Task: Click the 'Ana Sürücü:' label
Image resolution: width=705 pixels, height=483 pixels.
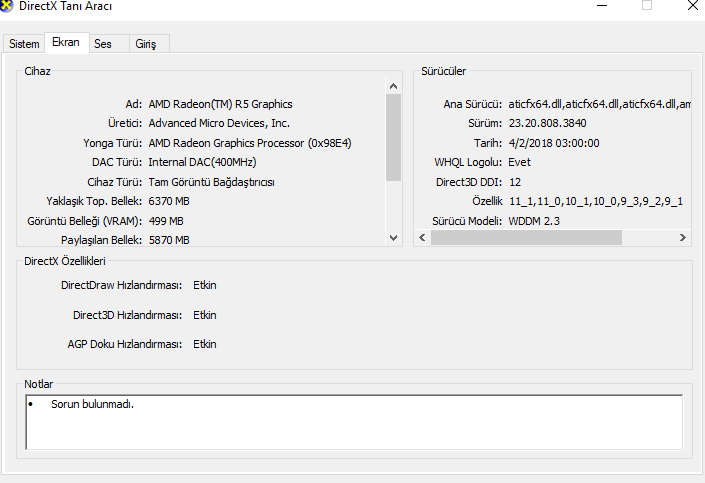Action: (473, 104)
